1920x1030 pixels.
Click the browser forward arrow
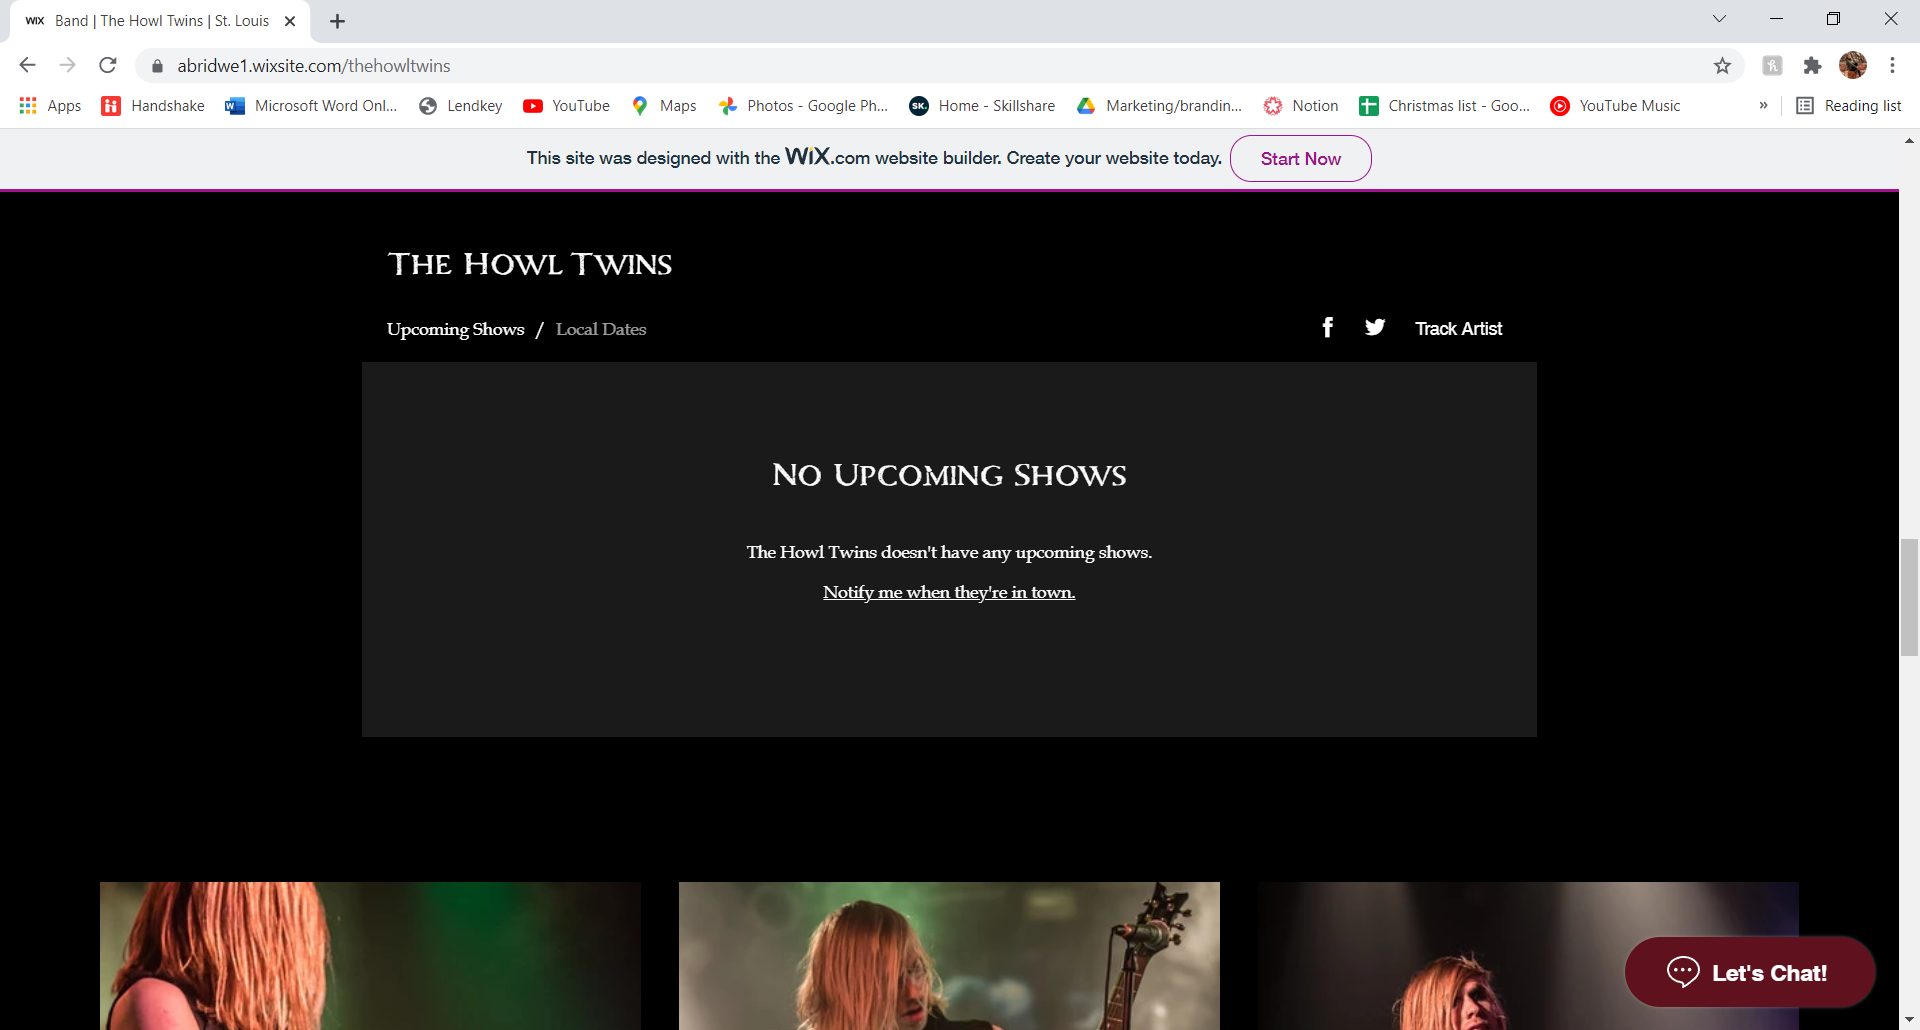point(67,65)
